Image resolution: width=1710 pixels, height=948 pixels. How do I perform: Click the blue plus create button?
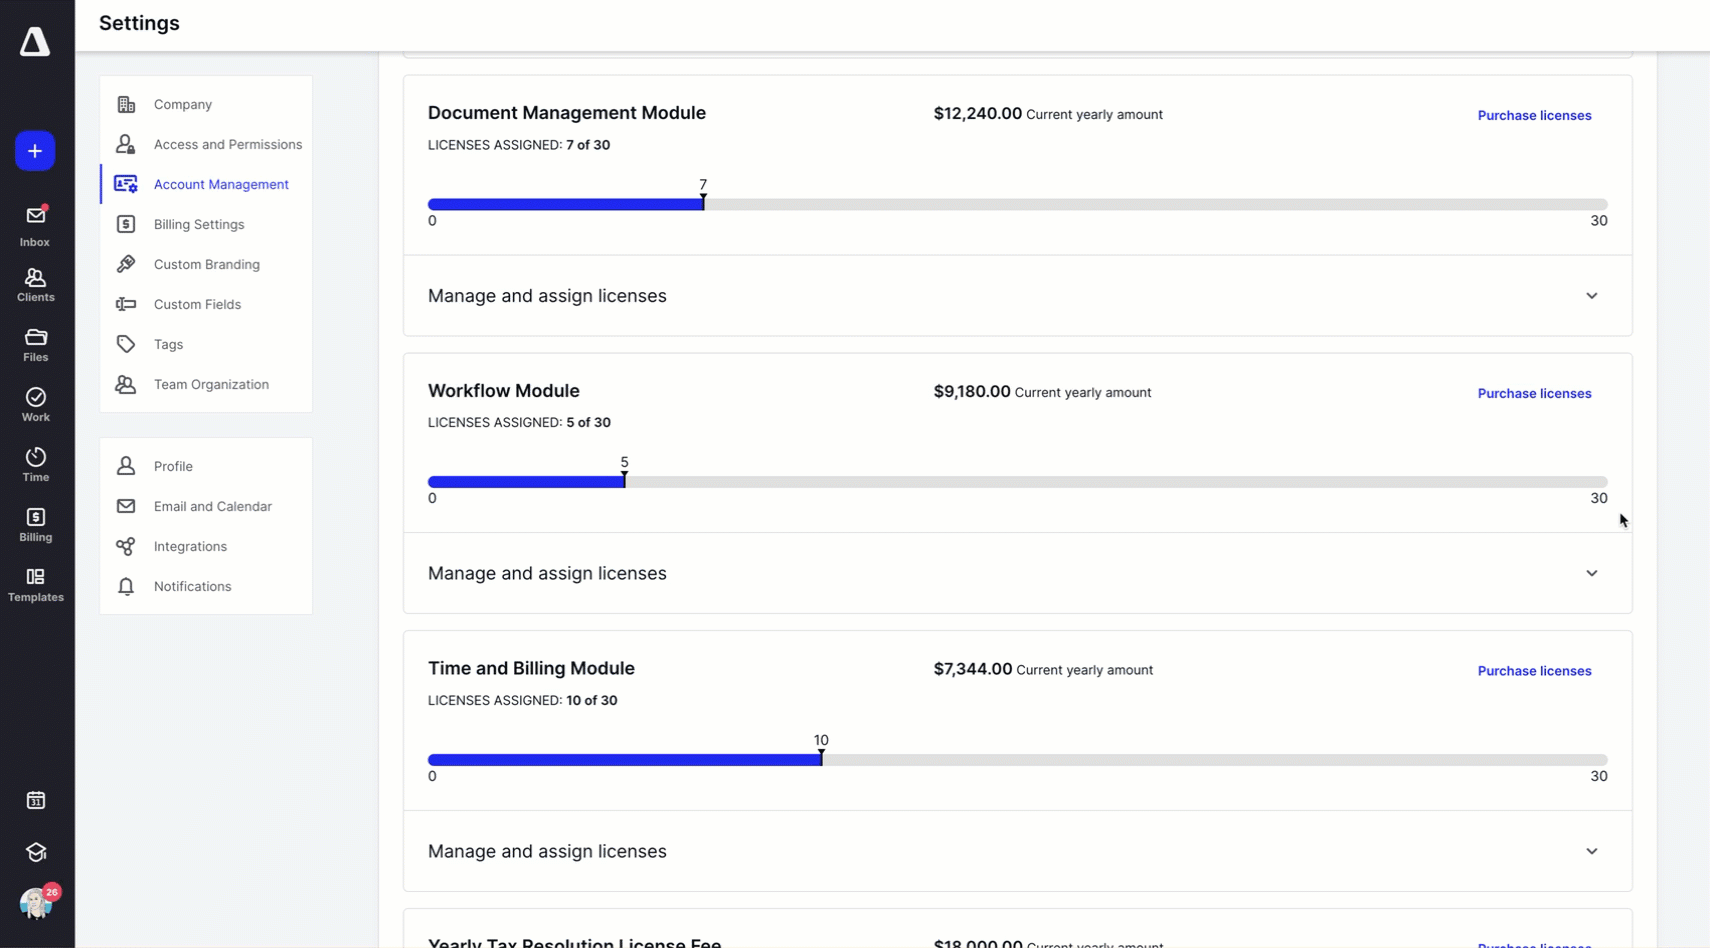(x=35, y=151)
